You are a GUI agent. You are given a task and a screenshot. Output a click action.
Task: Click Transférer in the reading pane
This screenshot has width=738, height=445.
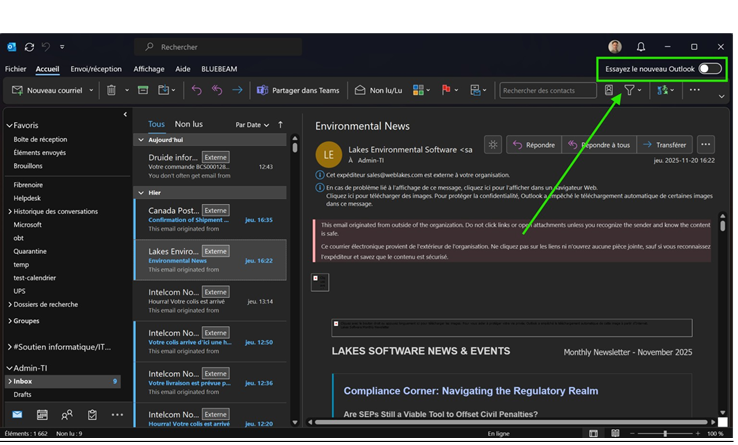click(x=665, y=145)
